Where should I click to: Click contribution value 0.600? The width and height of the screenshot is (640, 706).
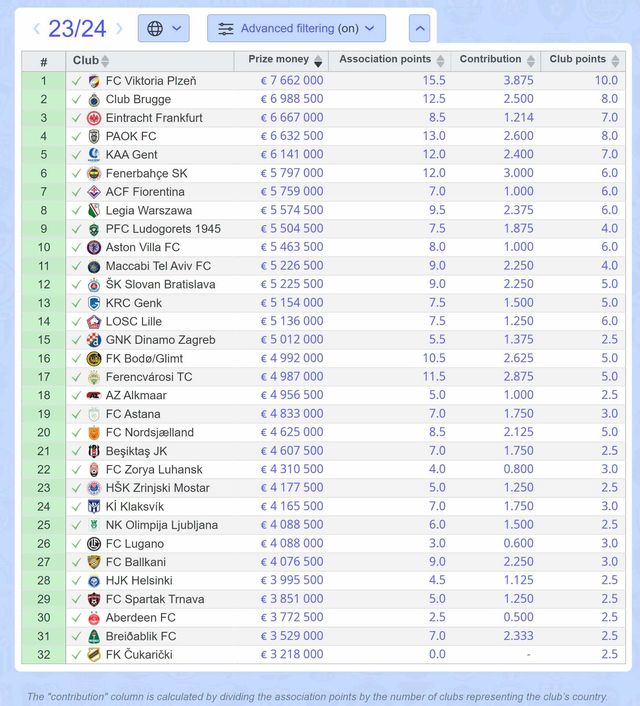pos(518,543)
